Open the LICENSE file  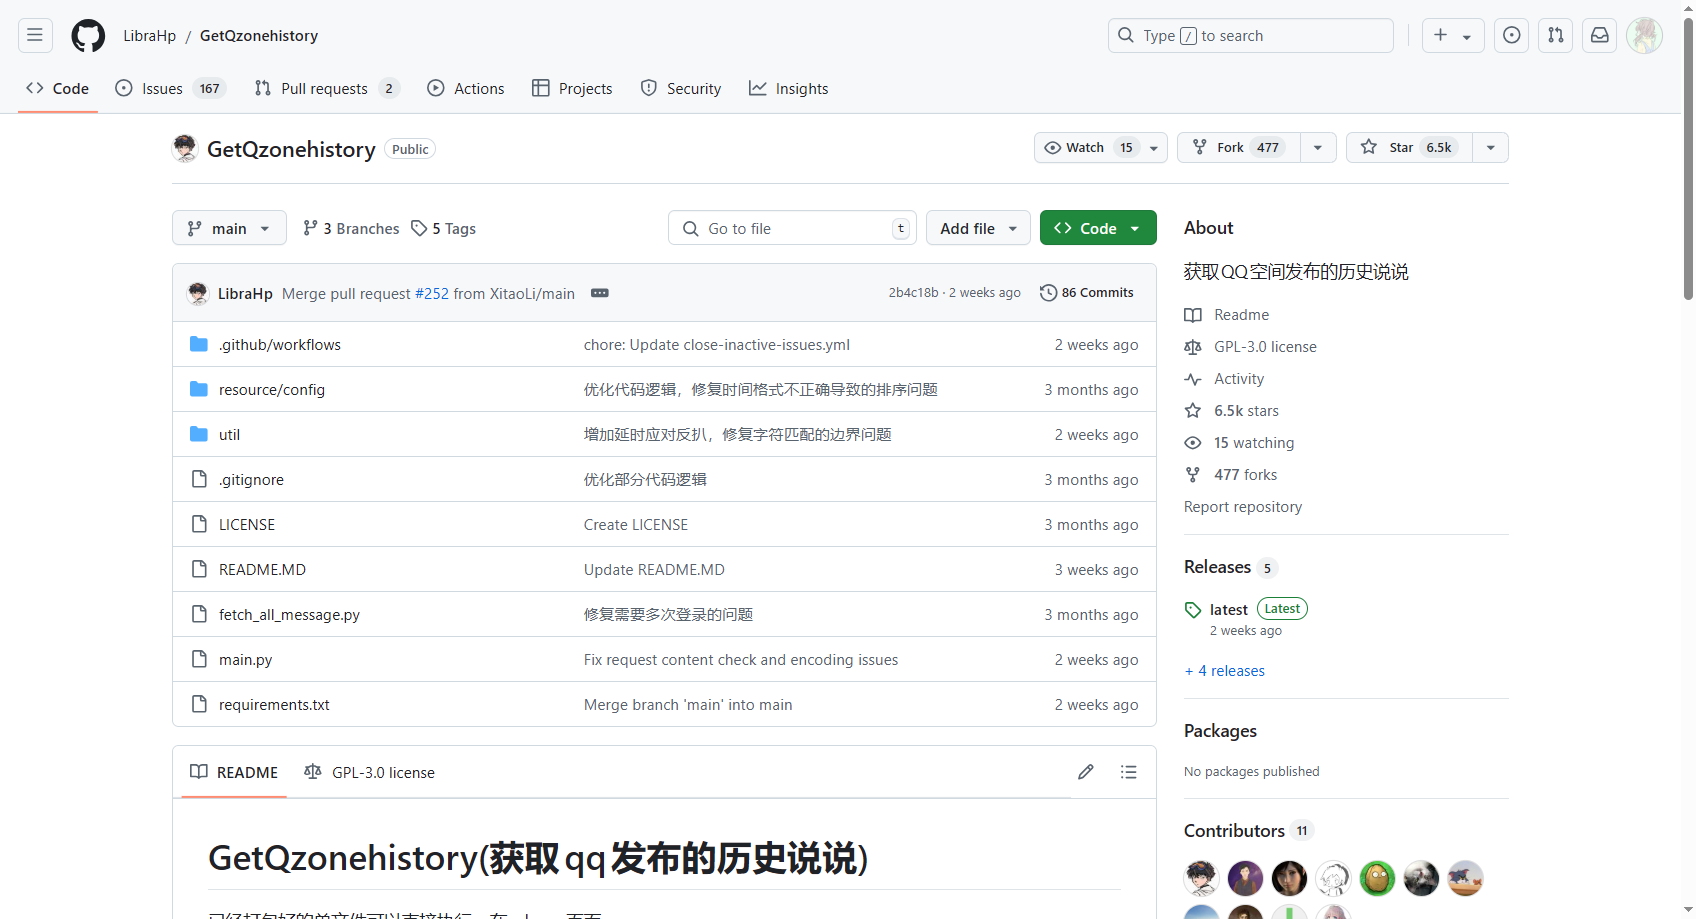tap(247, 525)
